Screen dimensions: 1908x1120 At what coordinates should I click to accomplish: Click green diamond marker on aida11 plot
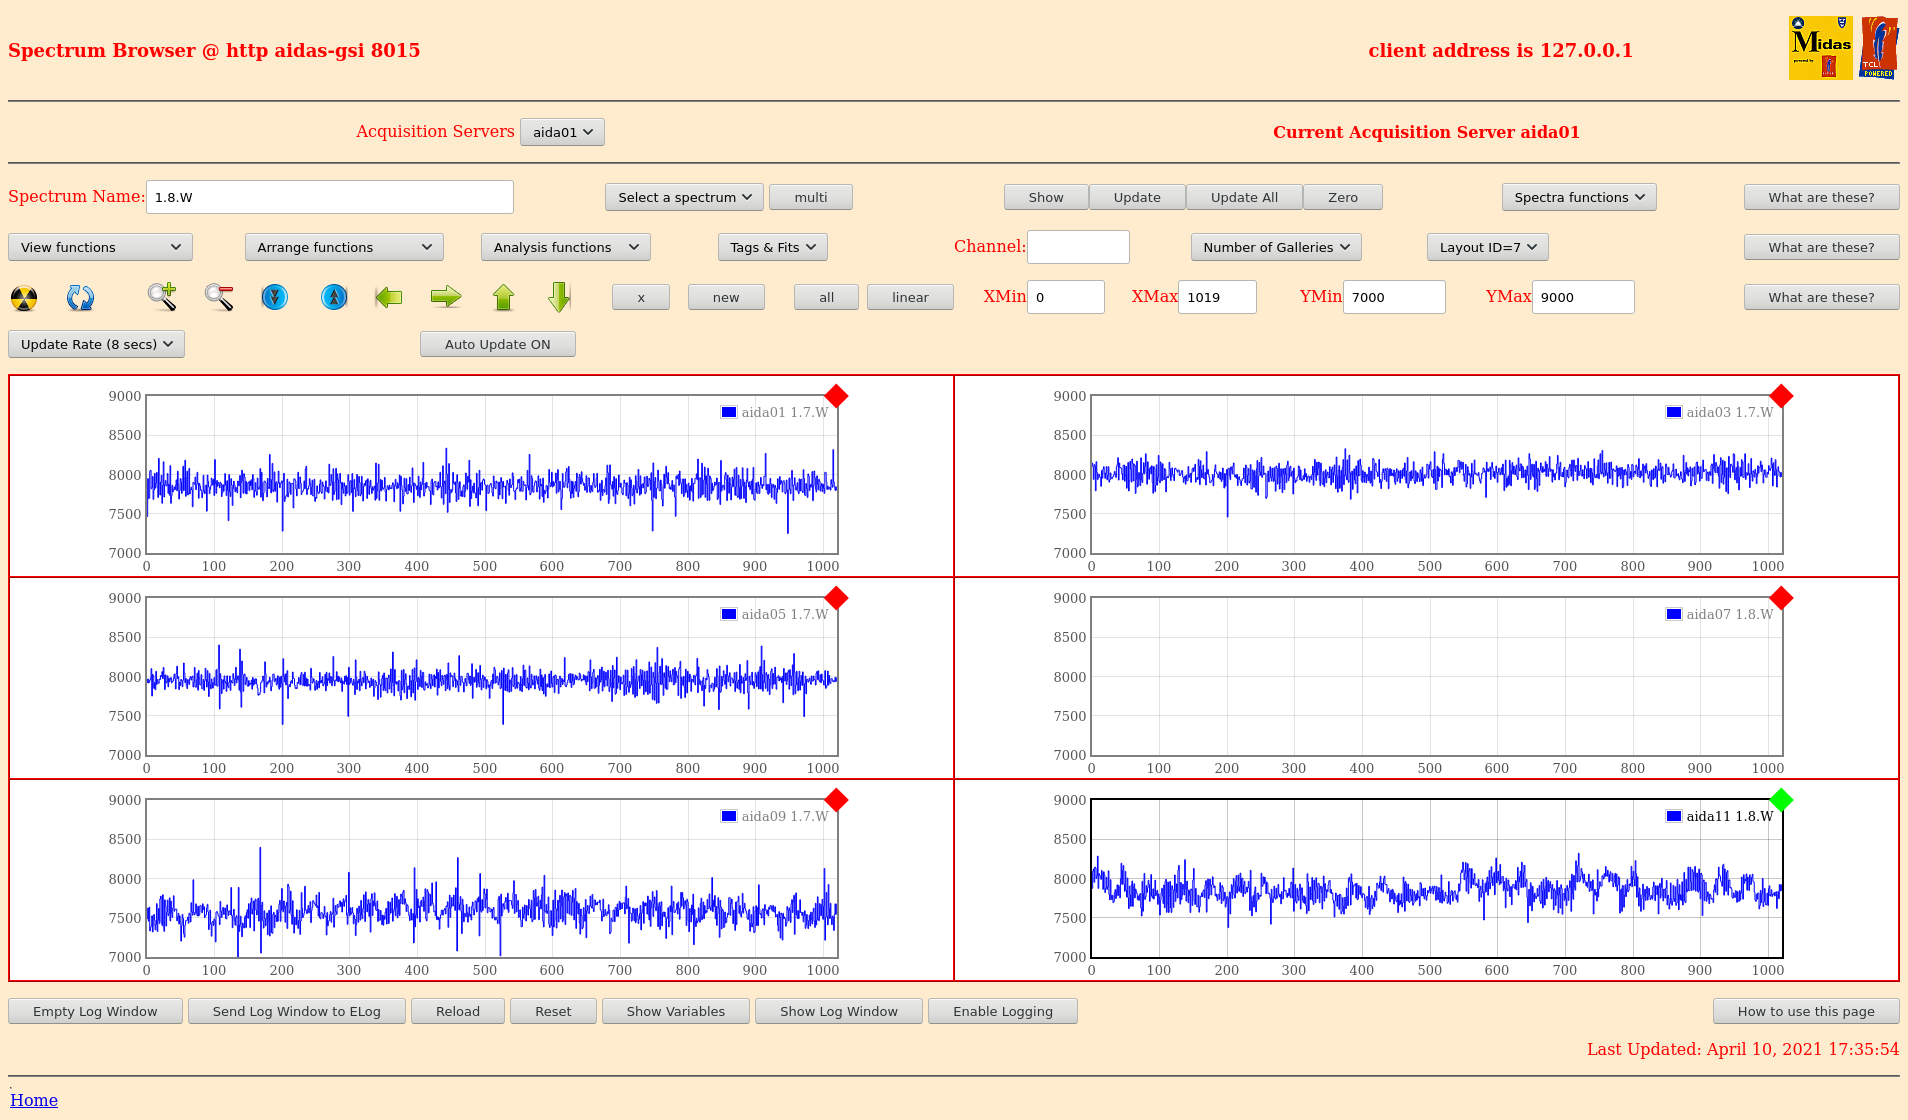[x=1781, y=800]
